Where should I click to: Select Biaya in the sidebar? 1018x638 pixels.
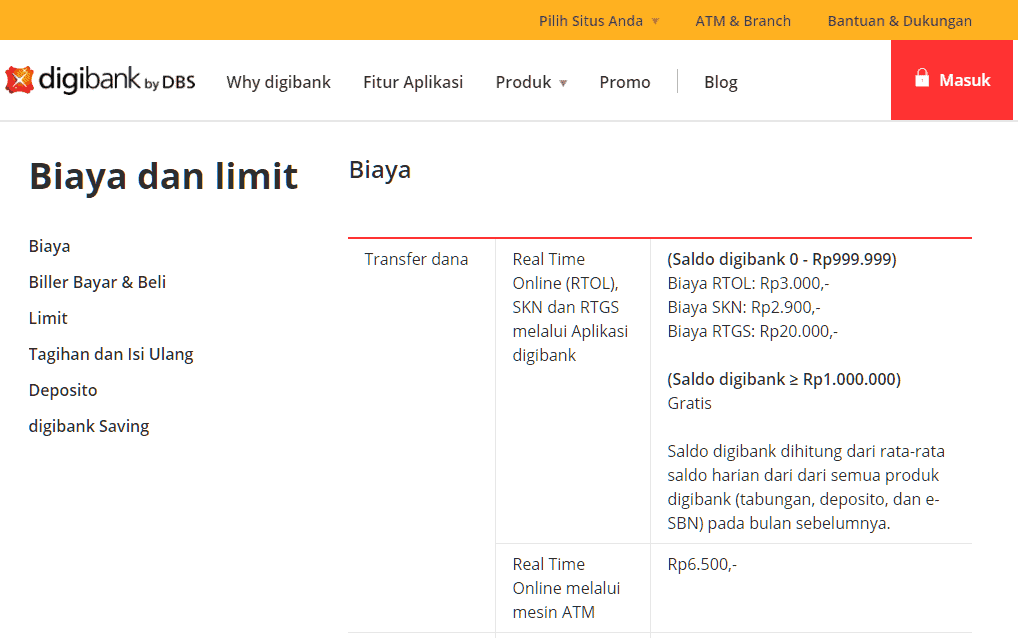[49, 245]
